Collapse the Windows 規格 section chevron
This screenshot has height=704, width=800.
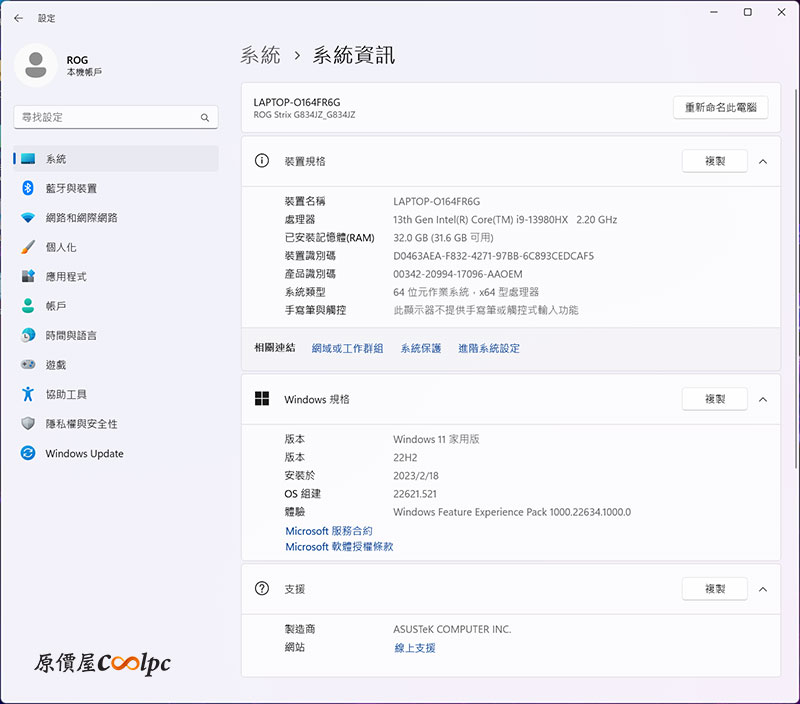pos(763,399)
